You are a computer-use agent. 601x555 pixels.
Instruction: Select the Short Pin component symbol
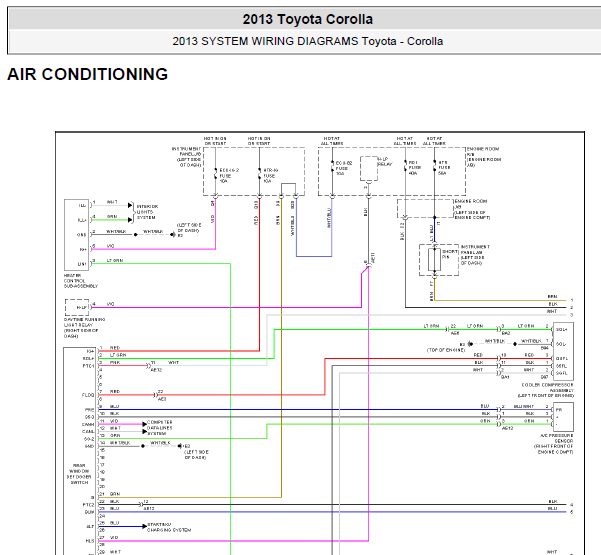[434, 259]
